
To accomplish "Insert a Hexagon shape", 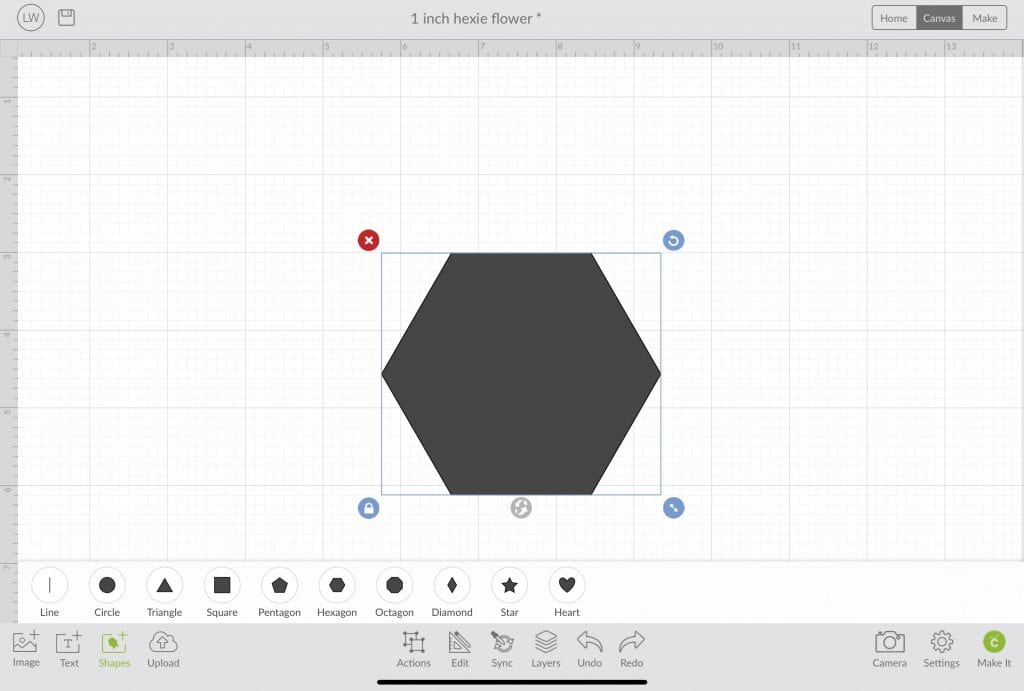I will (x=337, y=593).
